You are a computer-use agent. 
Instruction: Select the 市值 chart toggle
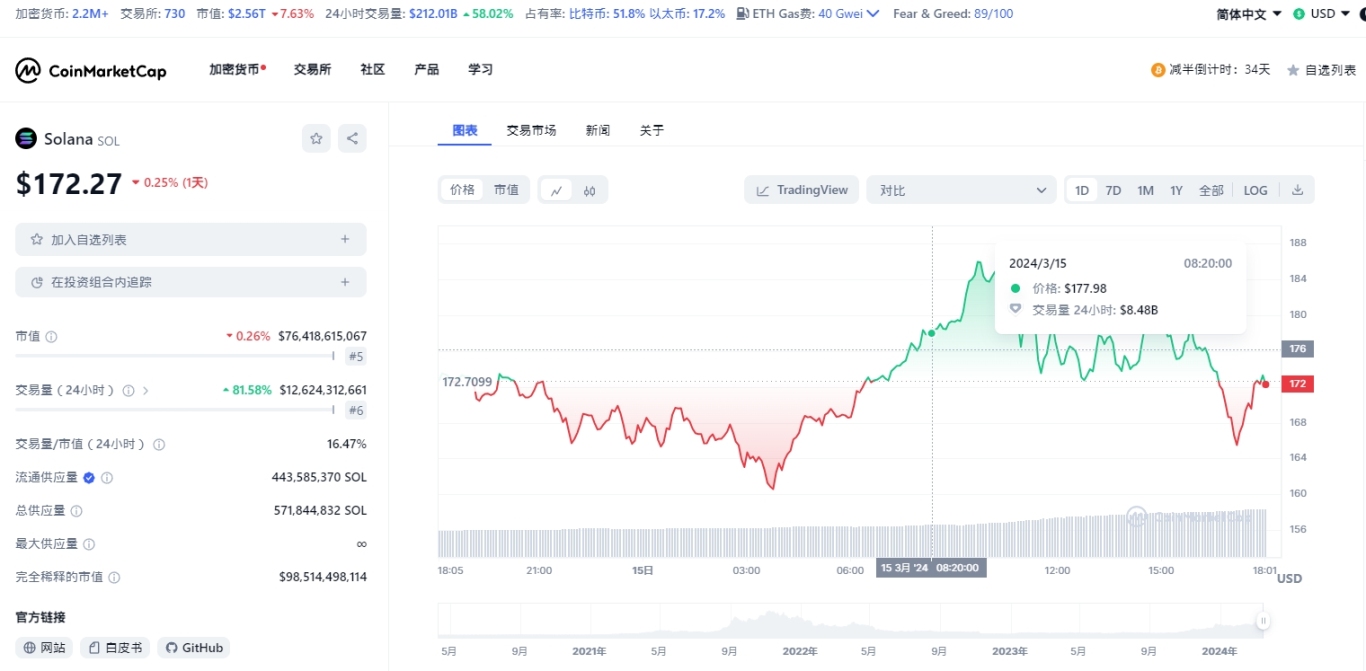[x=506, y=190]
